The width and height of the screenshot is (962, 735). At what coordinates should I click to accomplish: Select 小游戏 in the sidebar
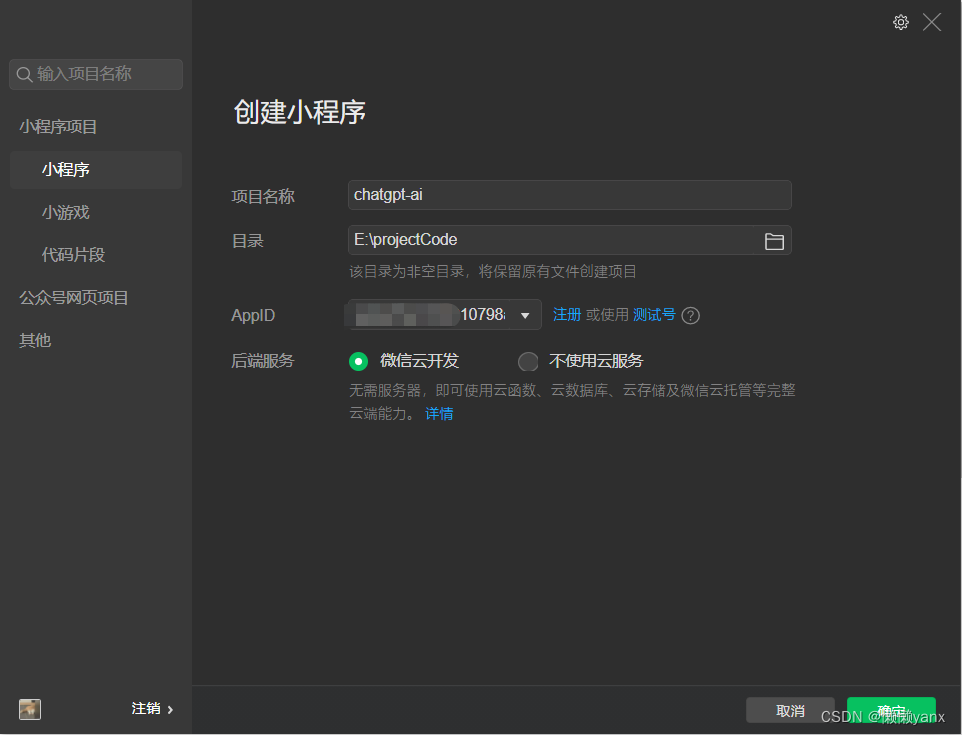66,212
